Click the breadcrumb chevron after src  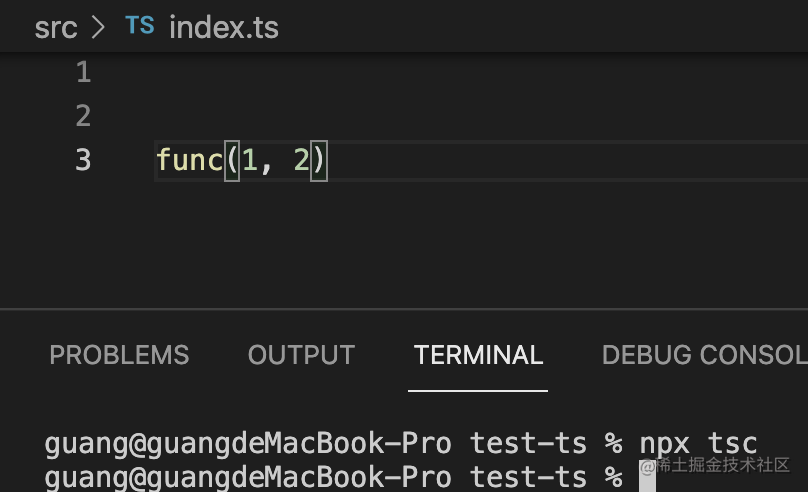[98, 28]
